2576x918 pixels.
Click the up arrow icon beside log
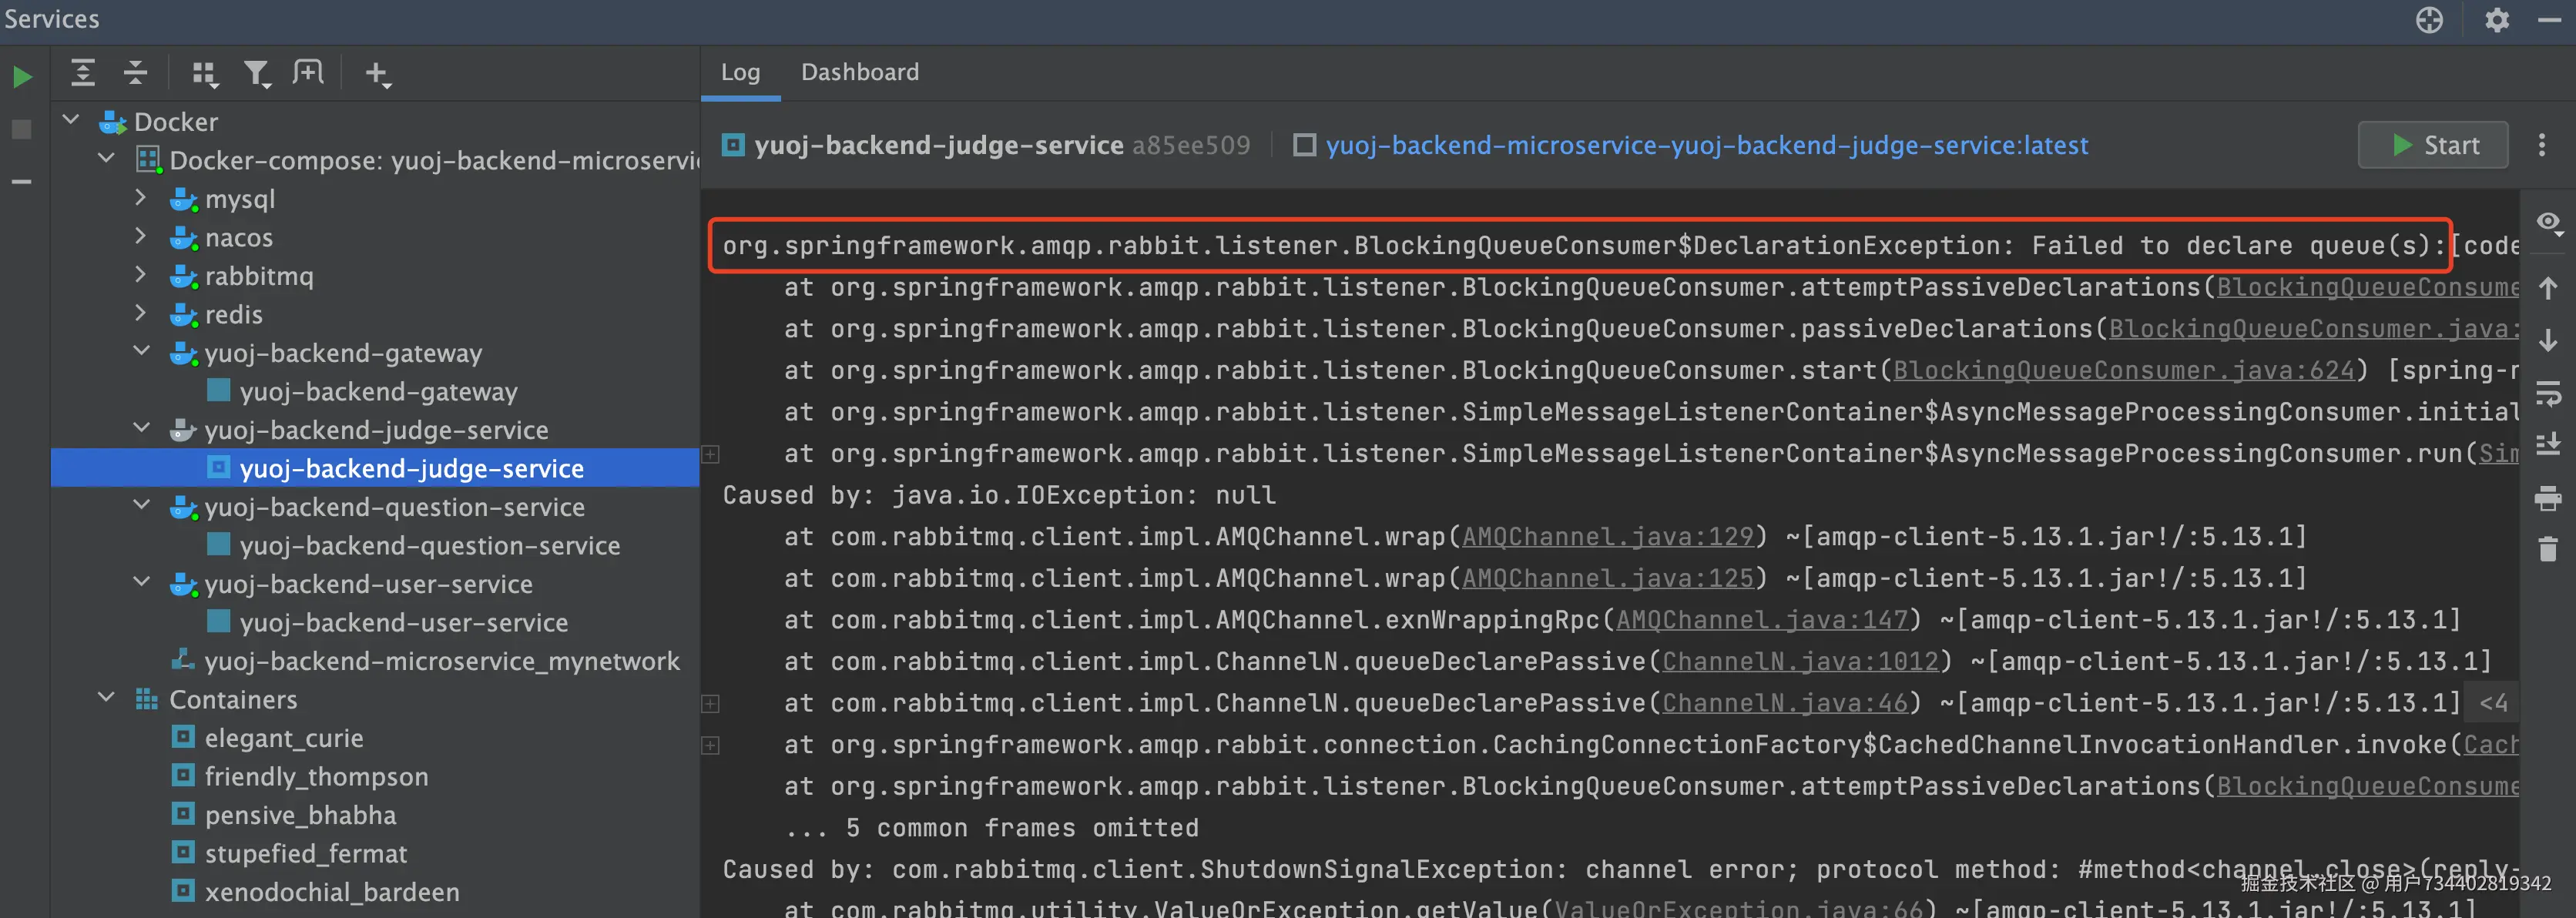click(2548, 289)
